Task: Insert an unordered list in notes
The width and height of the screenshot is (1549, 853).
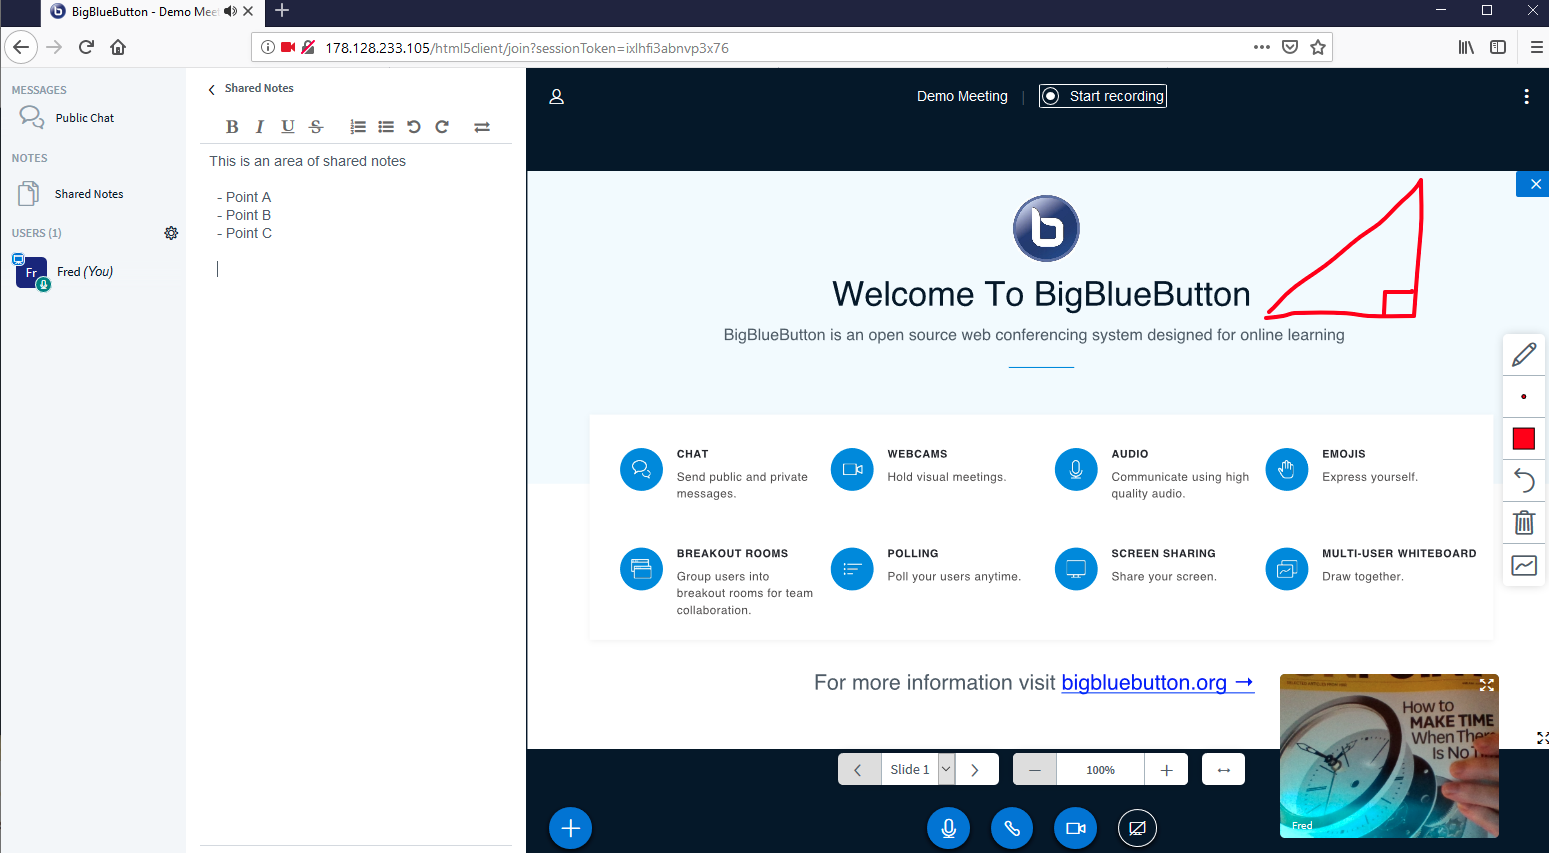Action: (386, 127)
